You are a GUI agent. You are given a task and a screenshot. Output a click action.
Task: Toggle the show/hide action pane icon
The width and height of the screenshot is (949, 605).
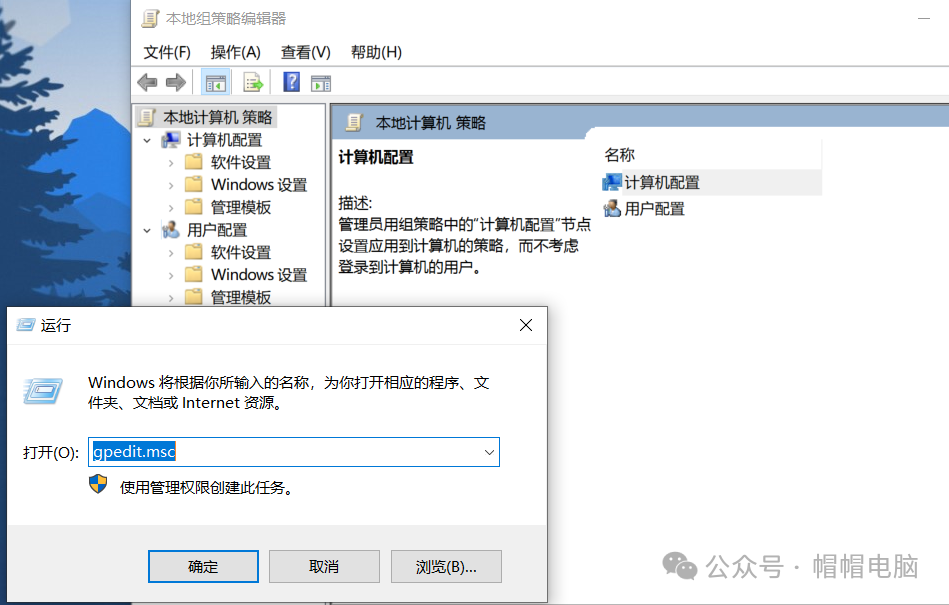(320, 82)
